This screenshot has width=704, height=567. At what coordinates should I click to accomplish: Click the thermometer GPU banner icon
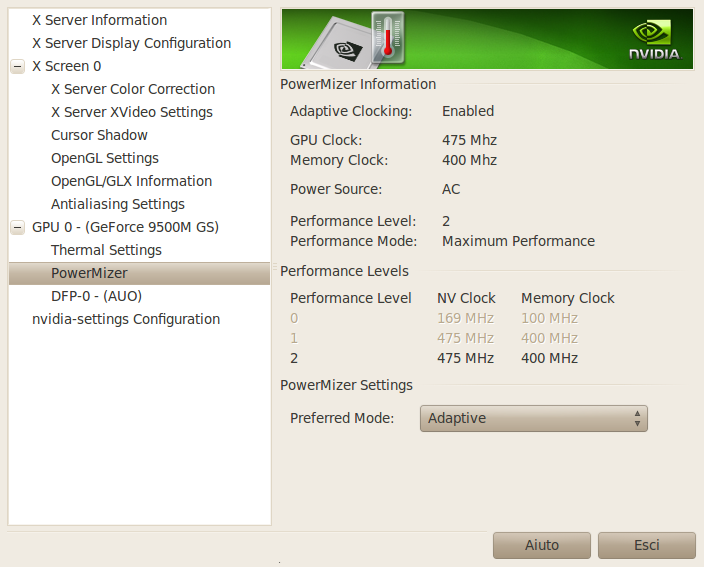pyautogui.click(x=386, y=38)
